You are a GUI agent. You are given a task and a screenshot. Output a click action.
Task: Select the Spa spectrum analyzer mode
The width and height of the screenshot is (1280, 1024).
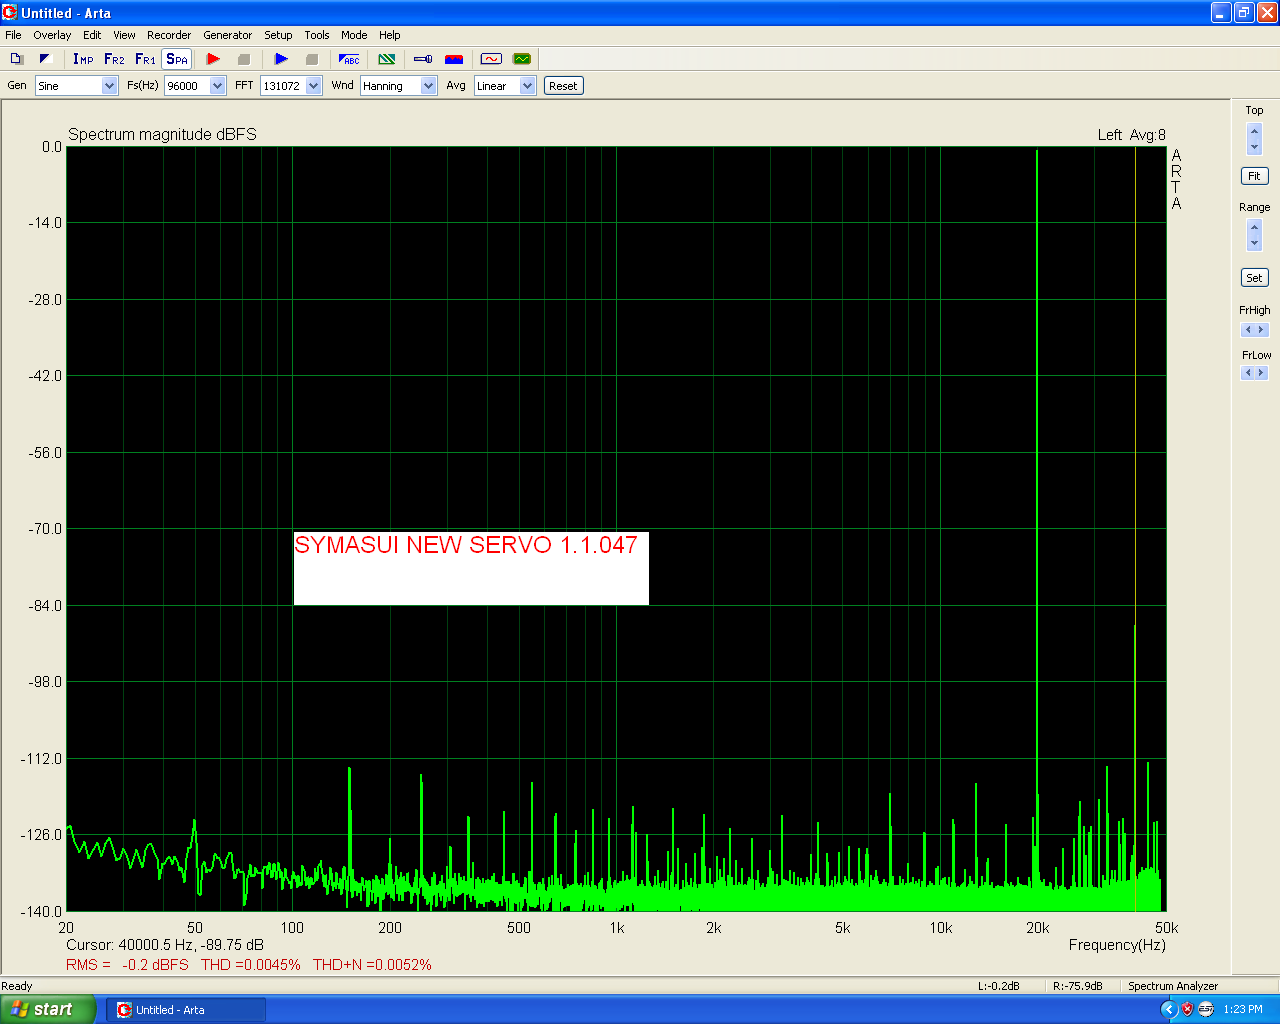tap(176, 59)
